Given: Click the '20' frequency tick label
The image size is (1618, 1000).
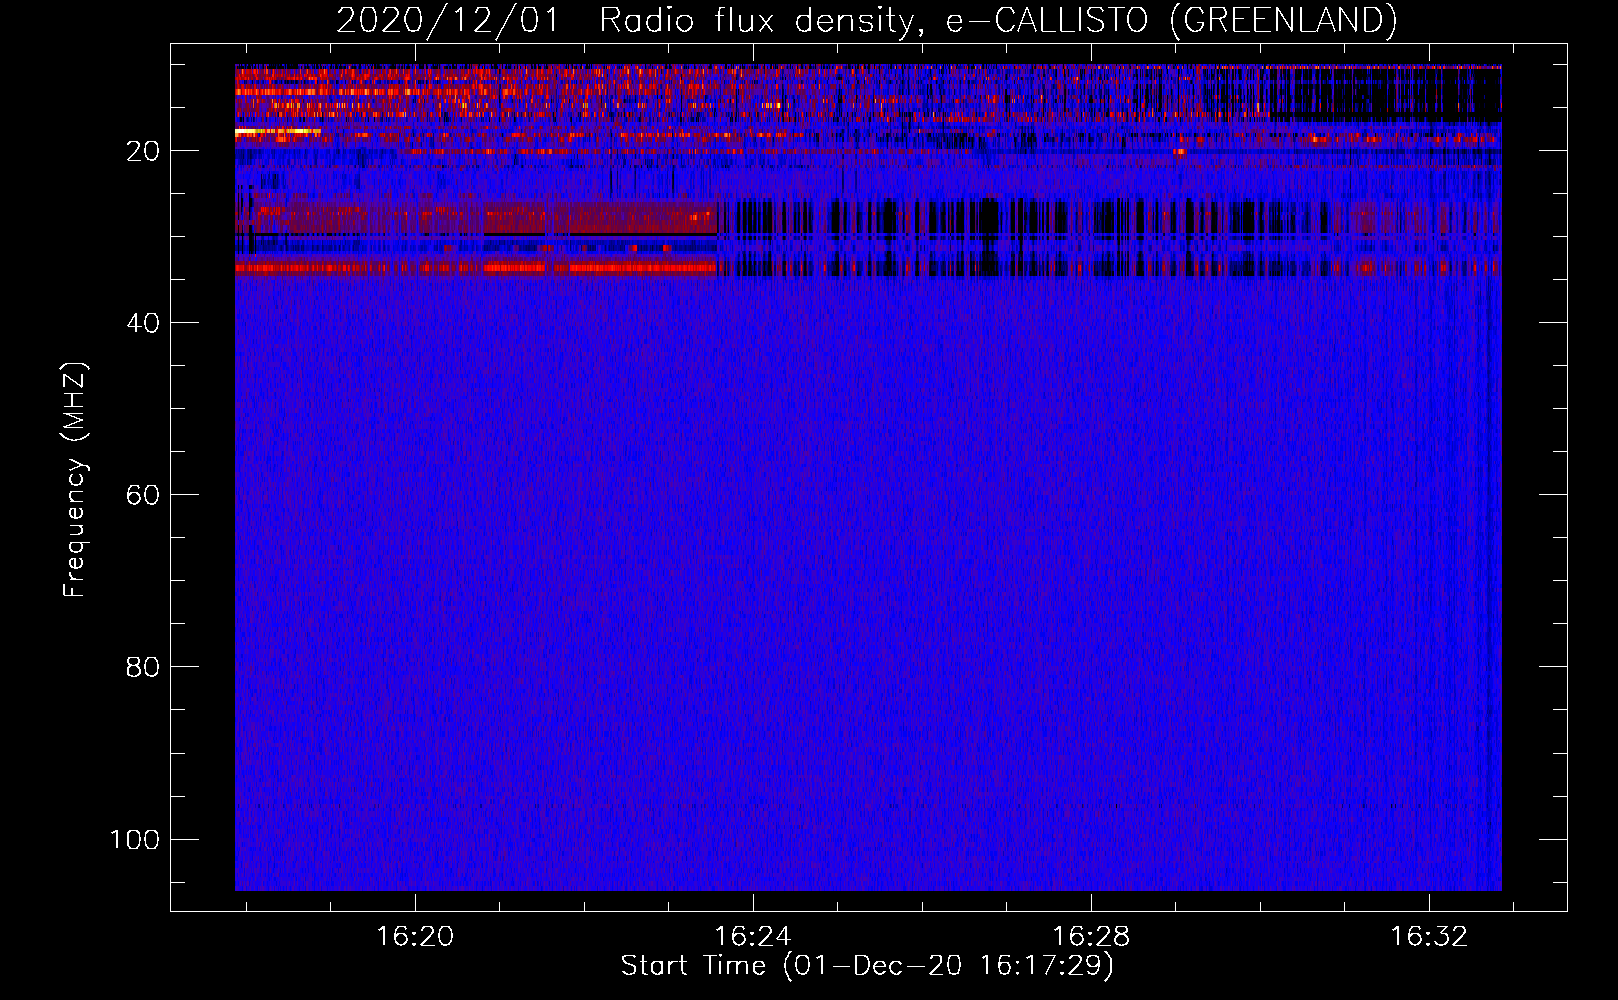Looking at the screenshot, I should point(143,151).
